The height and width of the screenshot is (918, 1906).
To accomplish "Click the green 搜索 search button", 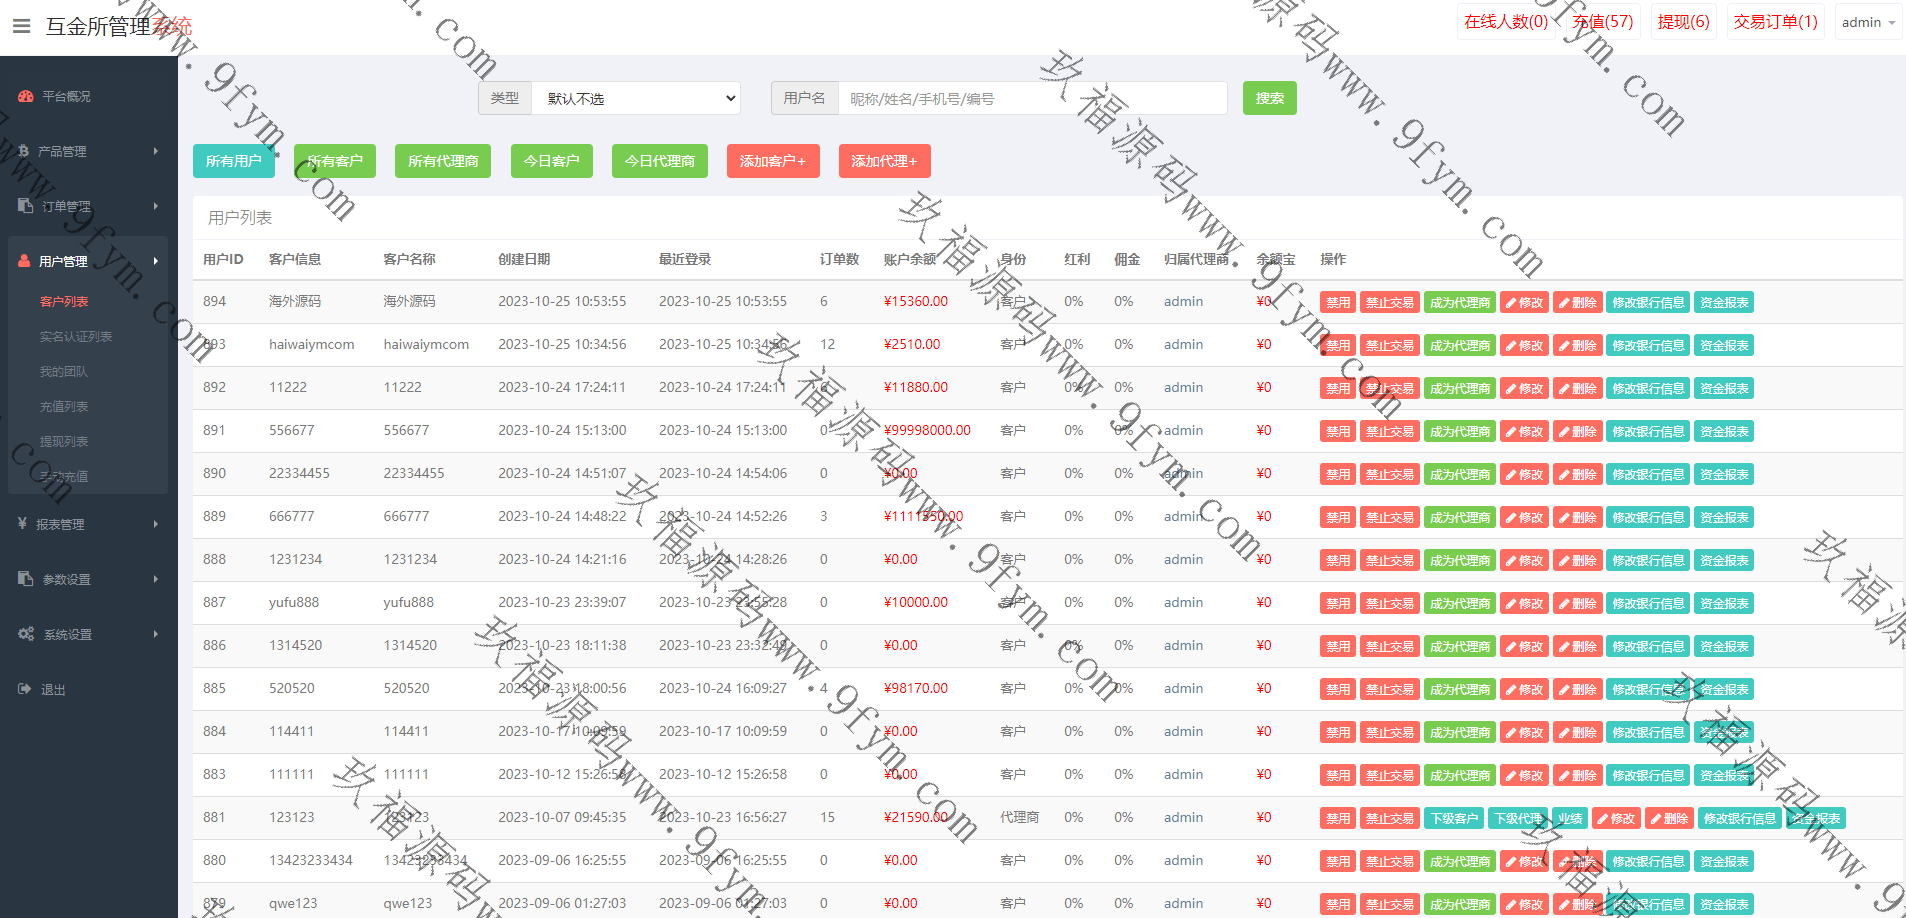I will click(x=1269, y=98).
